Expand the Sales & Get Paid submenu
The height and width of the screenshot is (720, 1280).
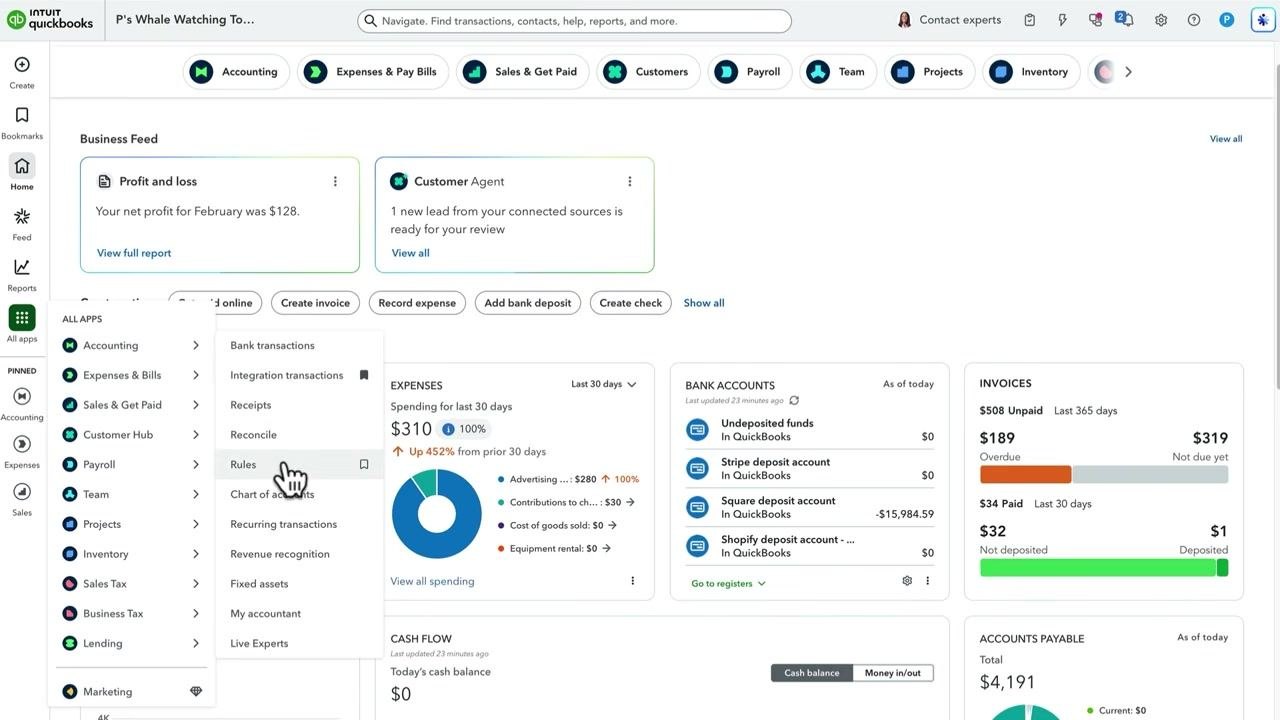pos(196,405)
